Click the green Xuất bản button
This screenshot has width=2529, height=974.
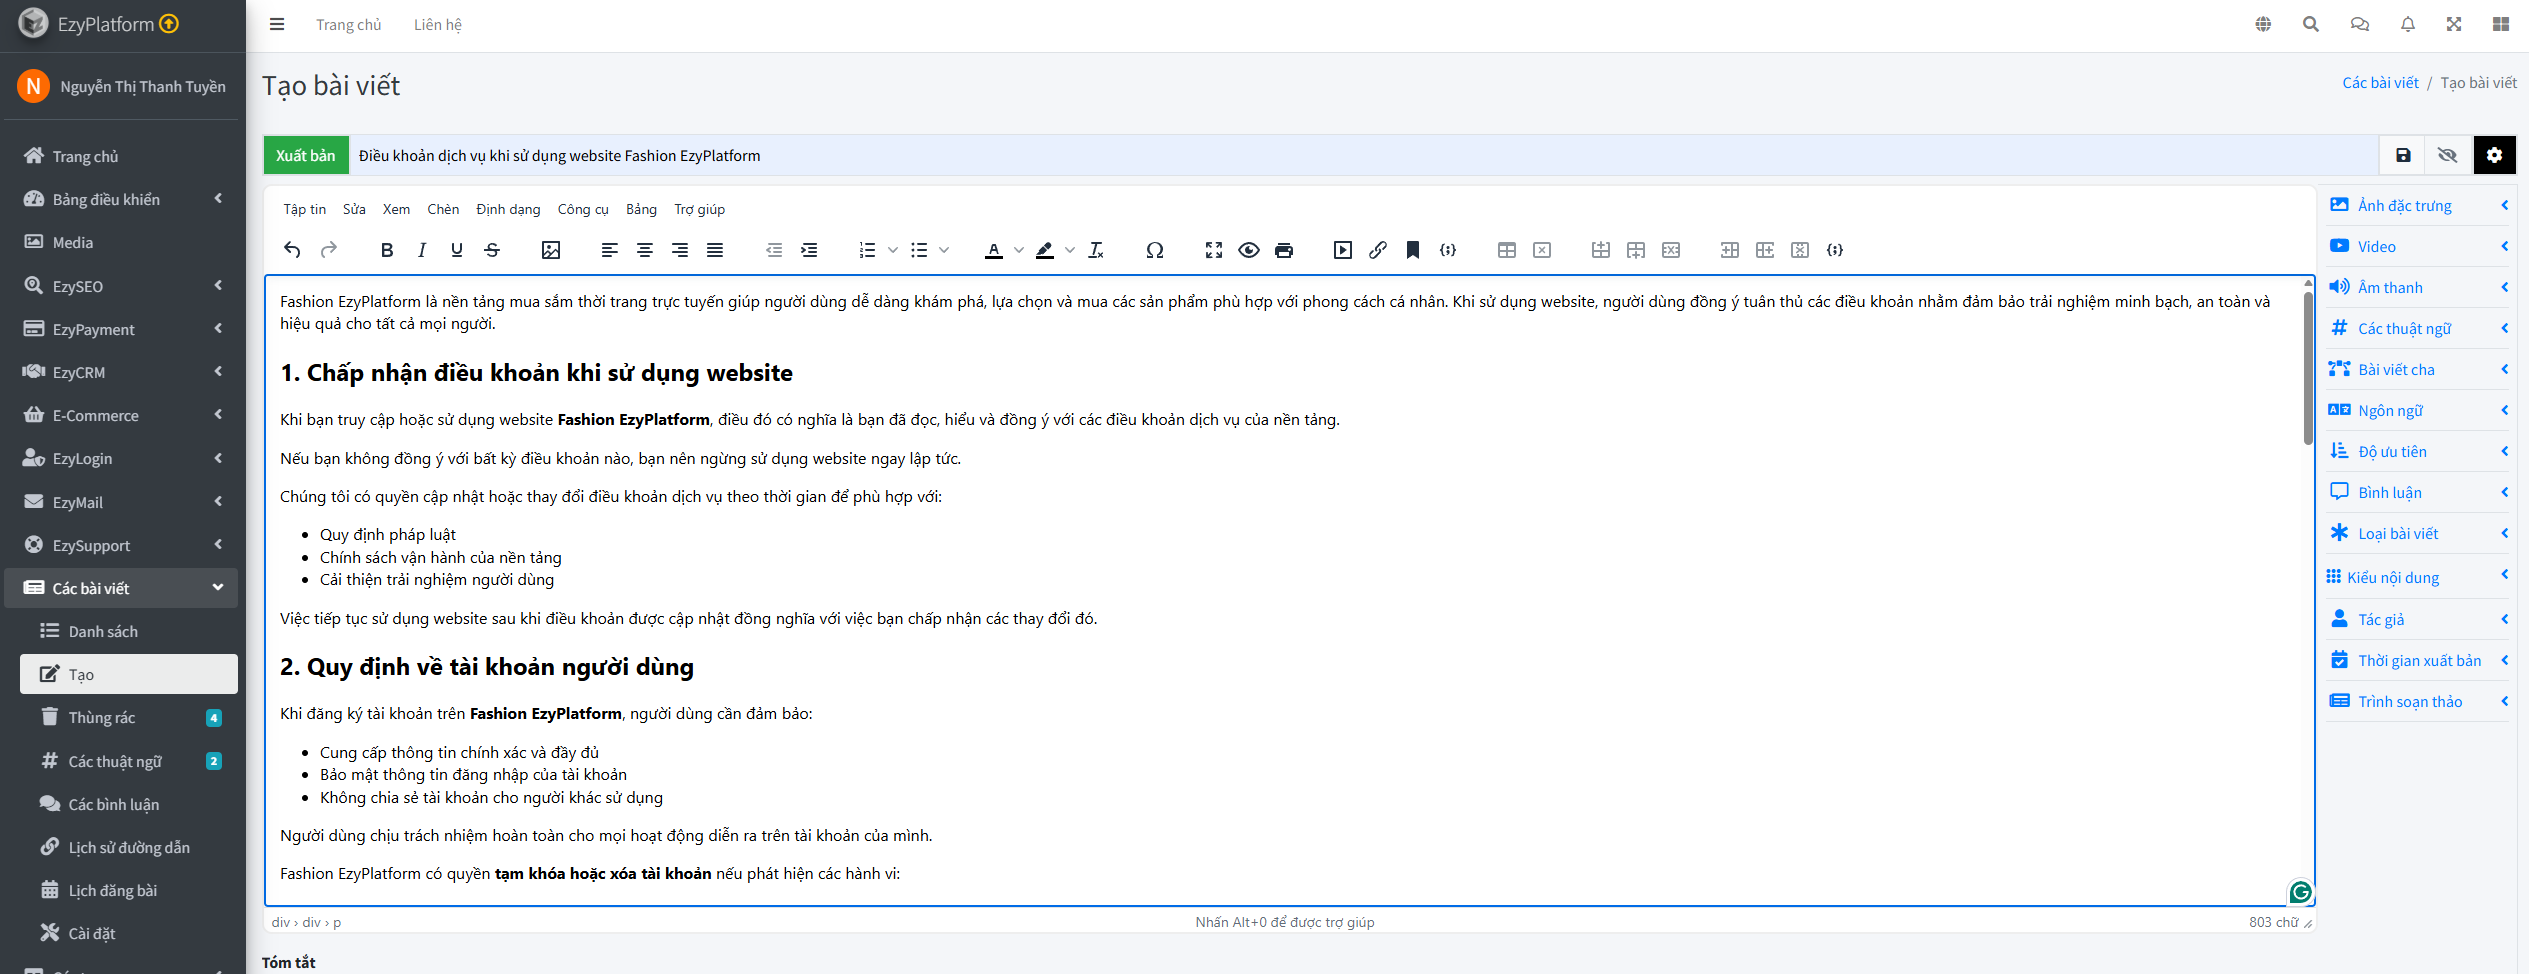click(306, 155)
